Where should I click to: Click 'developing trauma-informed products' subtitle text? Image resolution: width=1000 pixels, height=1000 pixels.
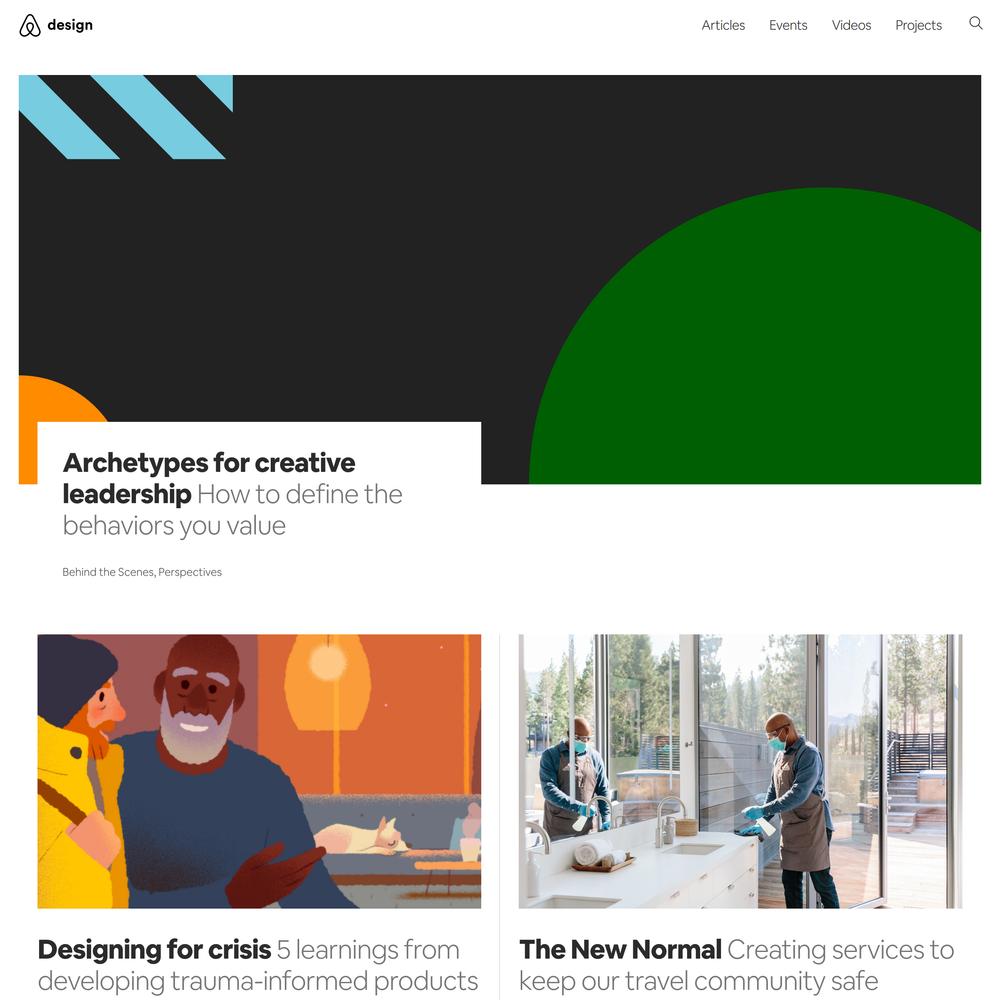[258, 981]
